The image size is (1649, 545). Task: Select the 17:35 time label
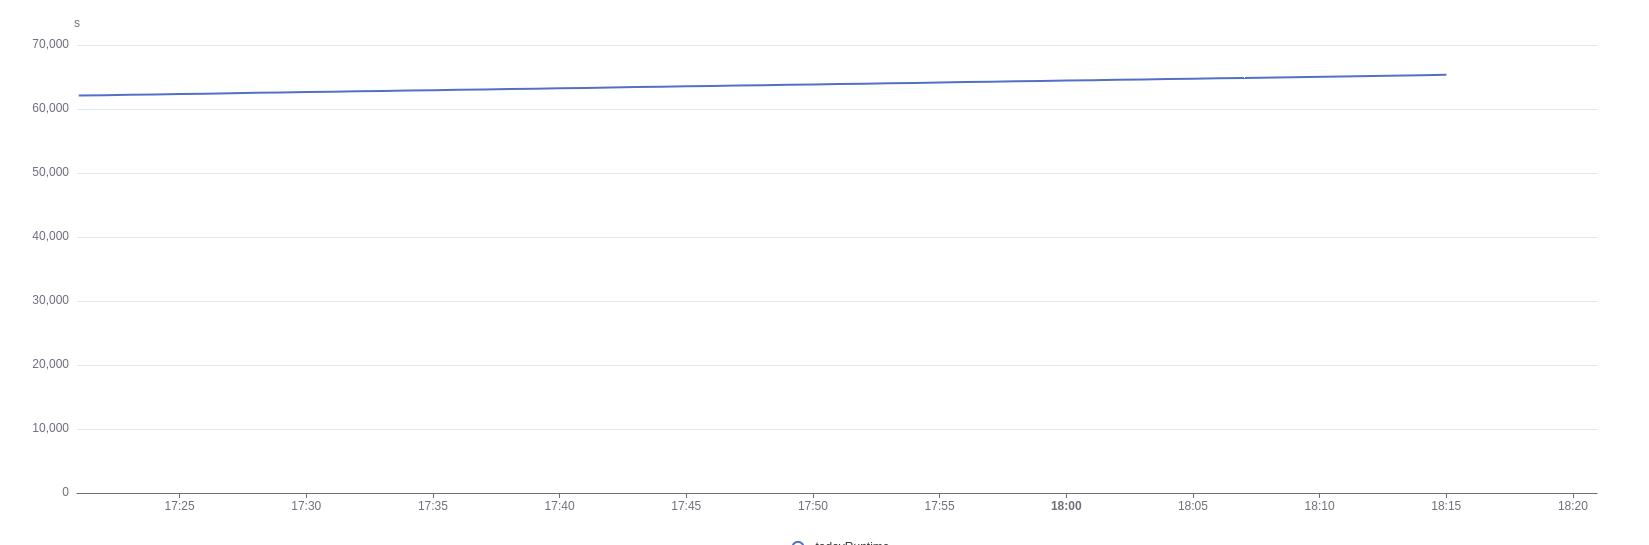[x=433, y=506]
